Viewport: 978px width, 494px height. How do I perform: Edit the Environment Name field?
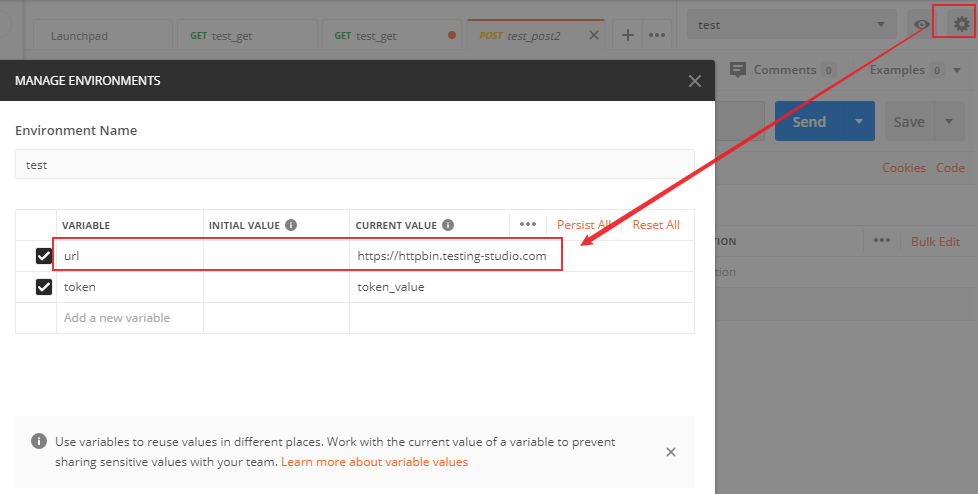point(354,165)
